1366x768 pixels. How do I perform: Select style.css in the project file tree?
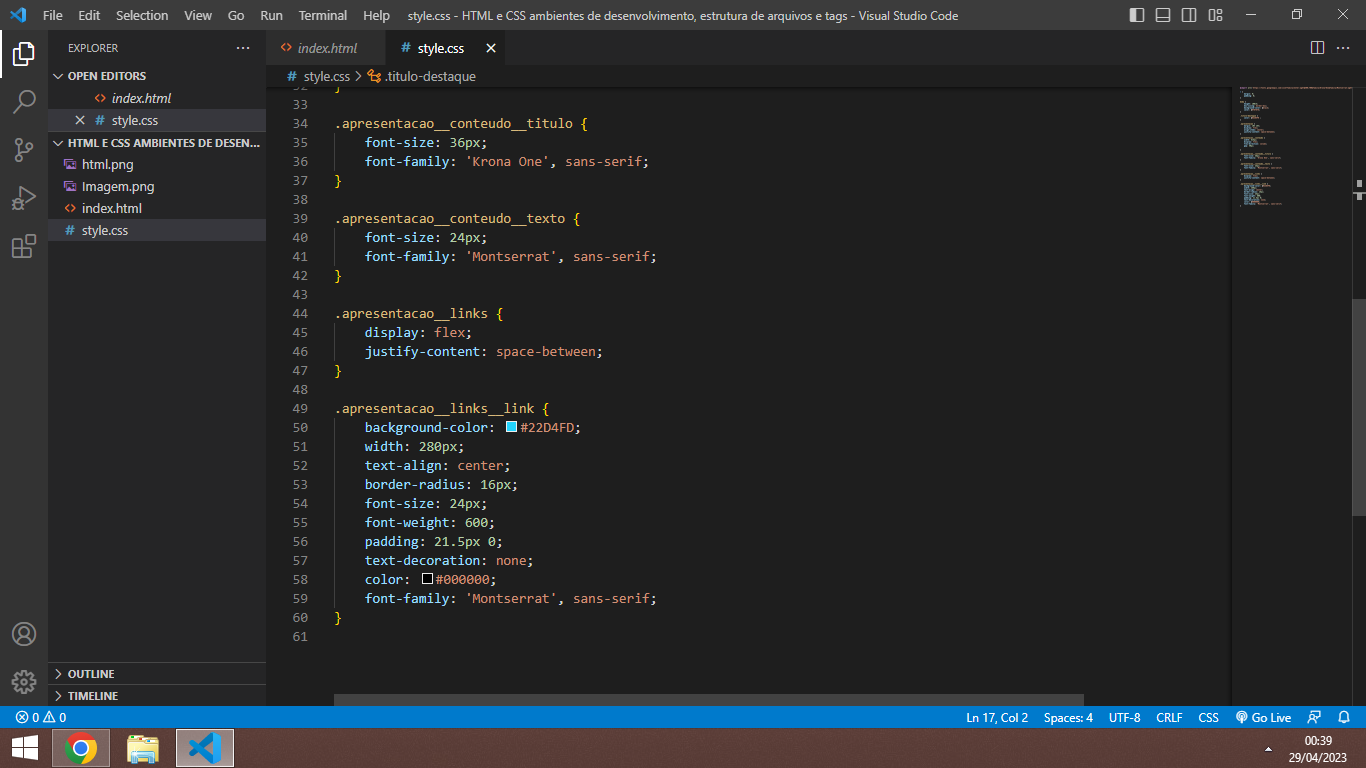157,230
